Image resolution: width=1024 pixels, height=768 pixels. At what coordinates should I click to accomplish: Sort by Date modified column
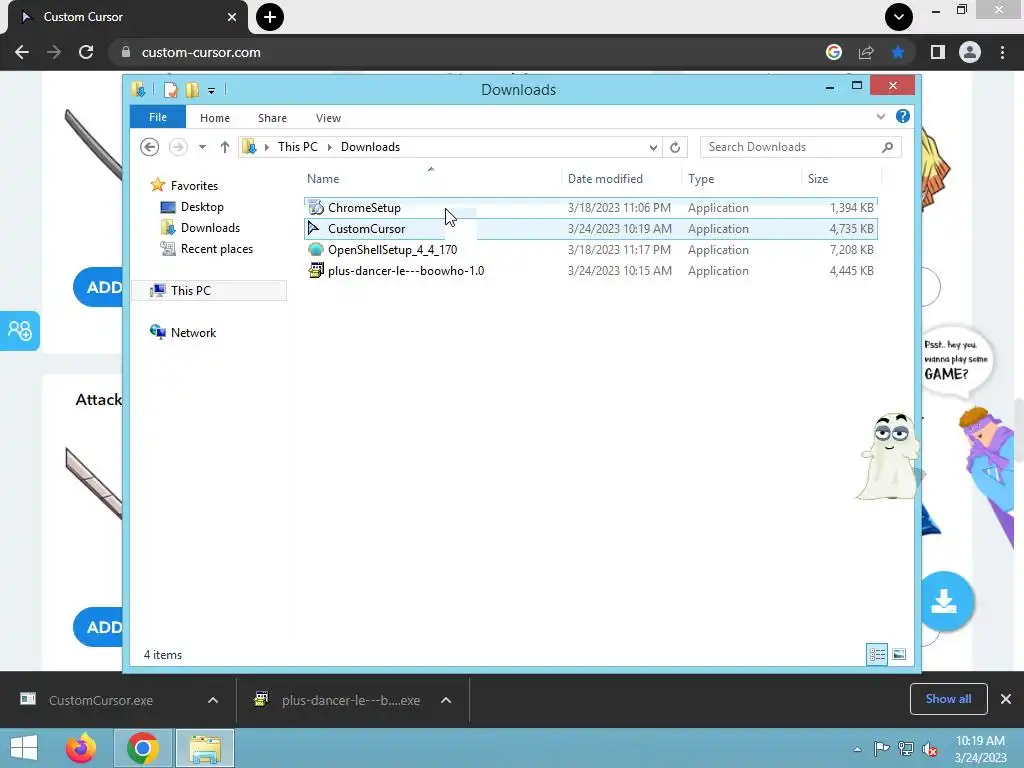[621, 178]
